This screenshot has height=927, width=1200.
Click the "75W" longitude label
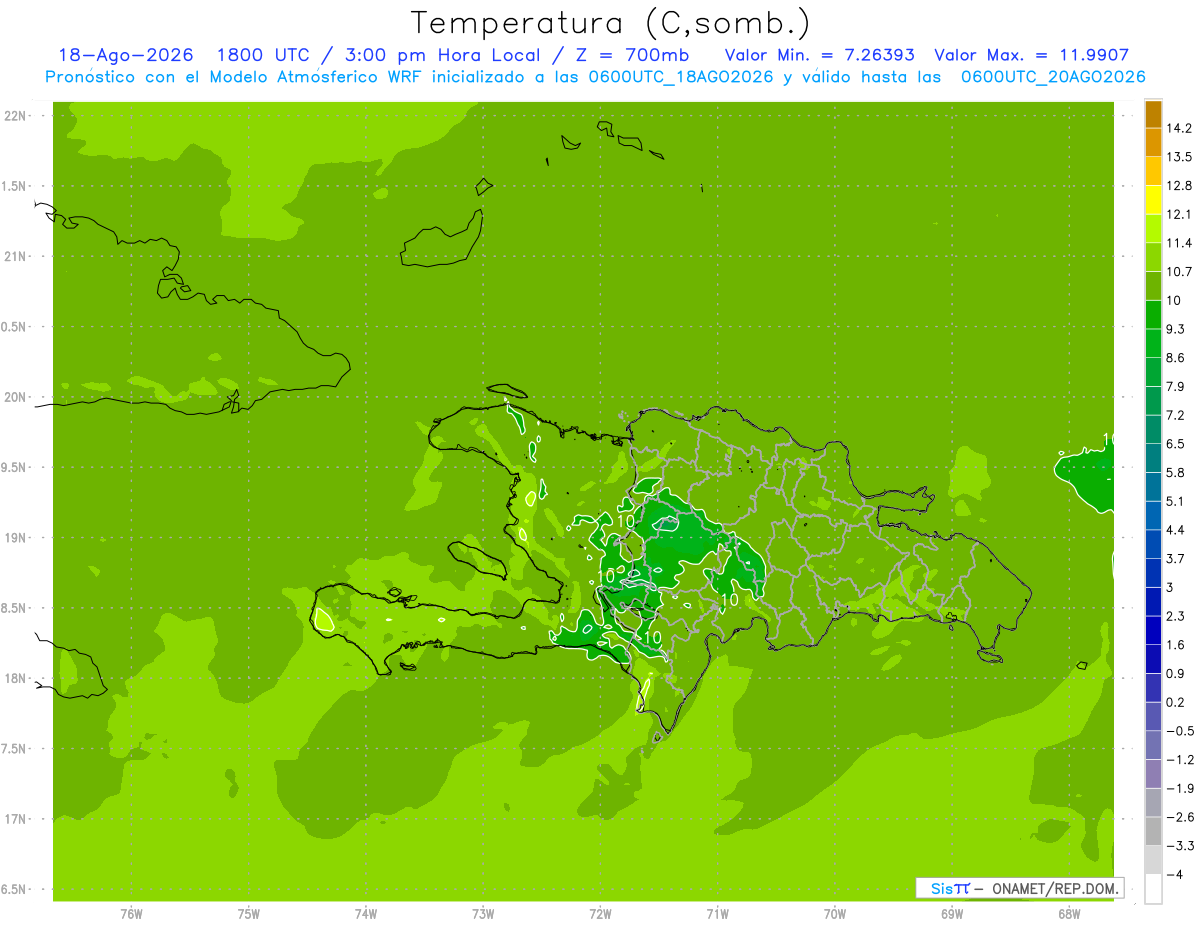[249, 914]
